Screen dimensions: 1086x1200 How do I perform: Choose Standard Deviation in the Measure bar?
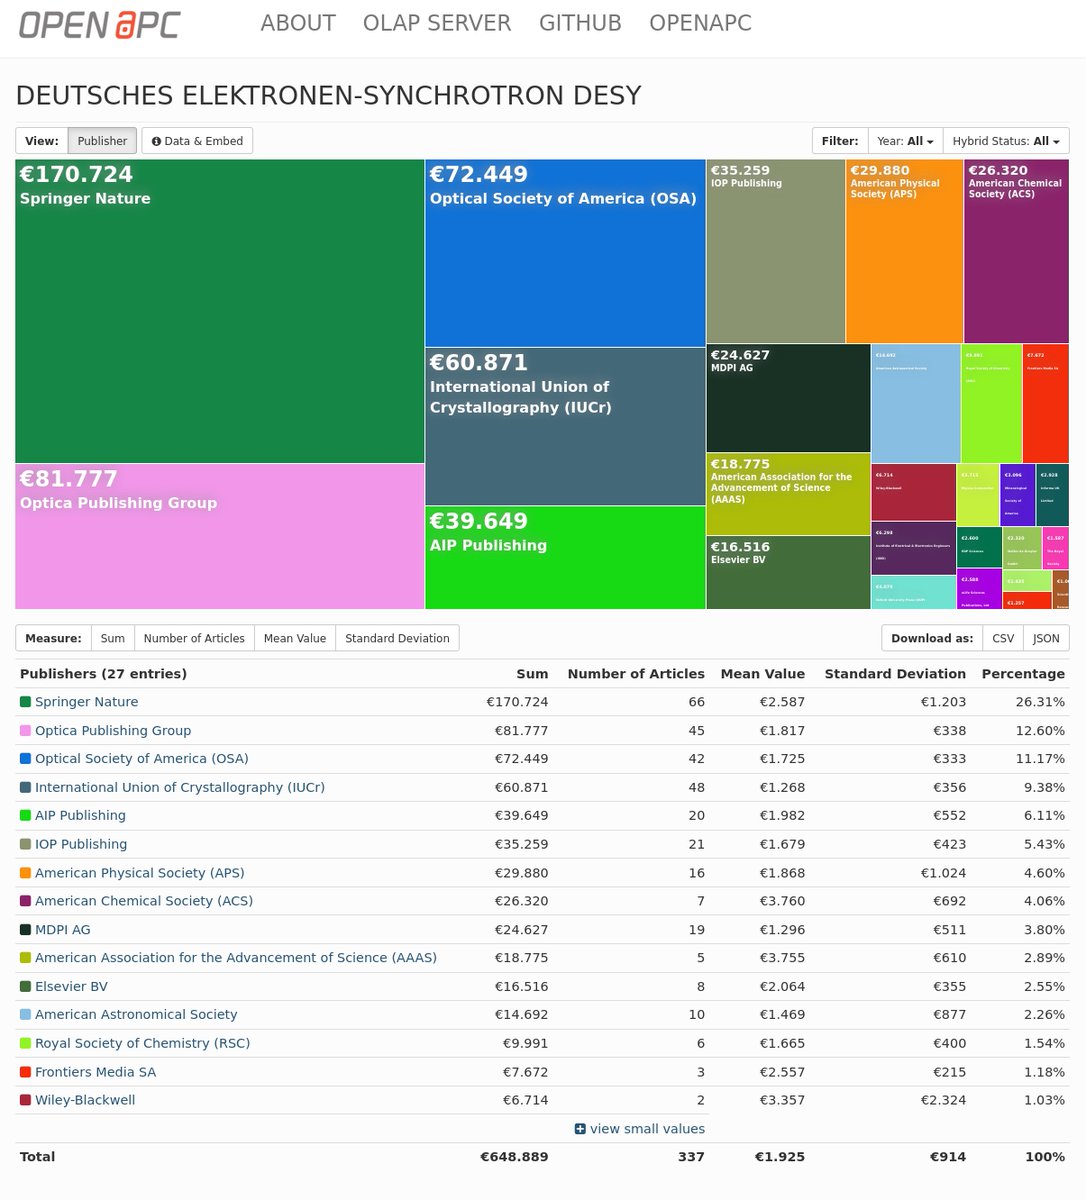[x=397, y=638]
